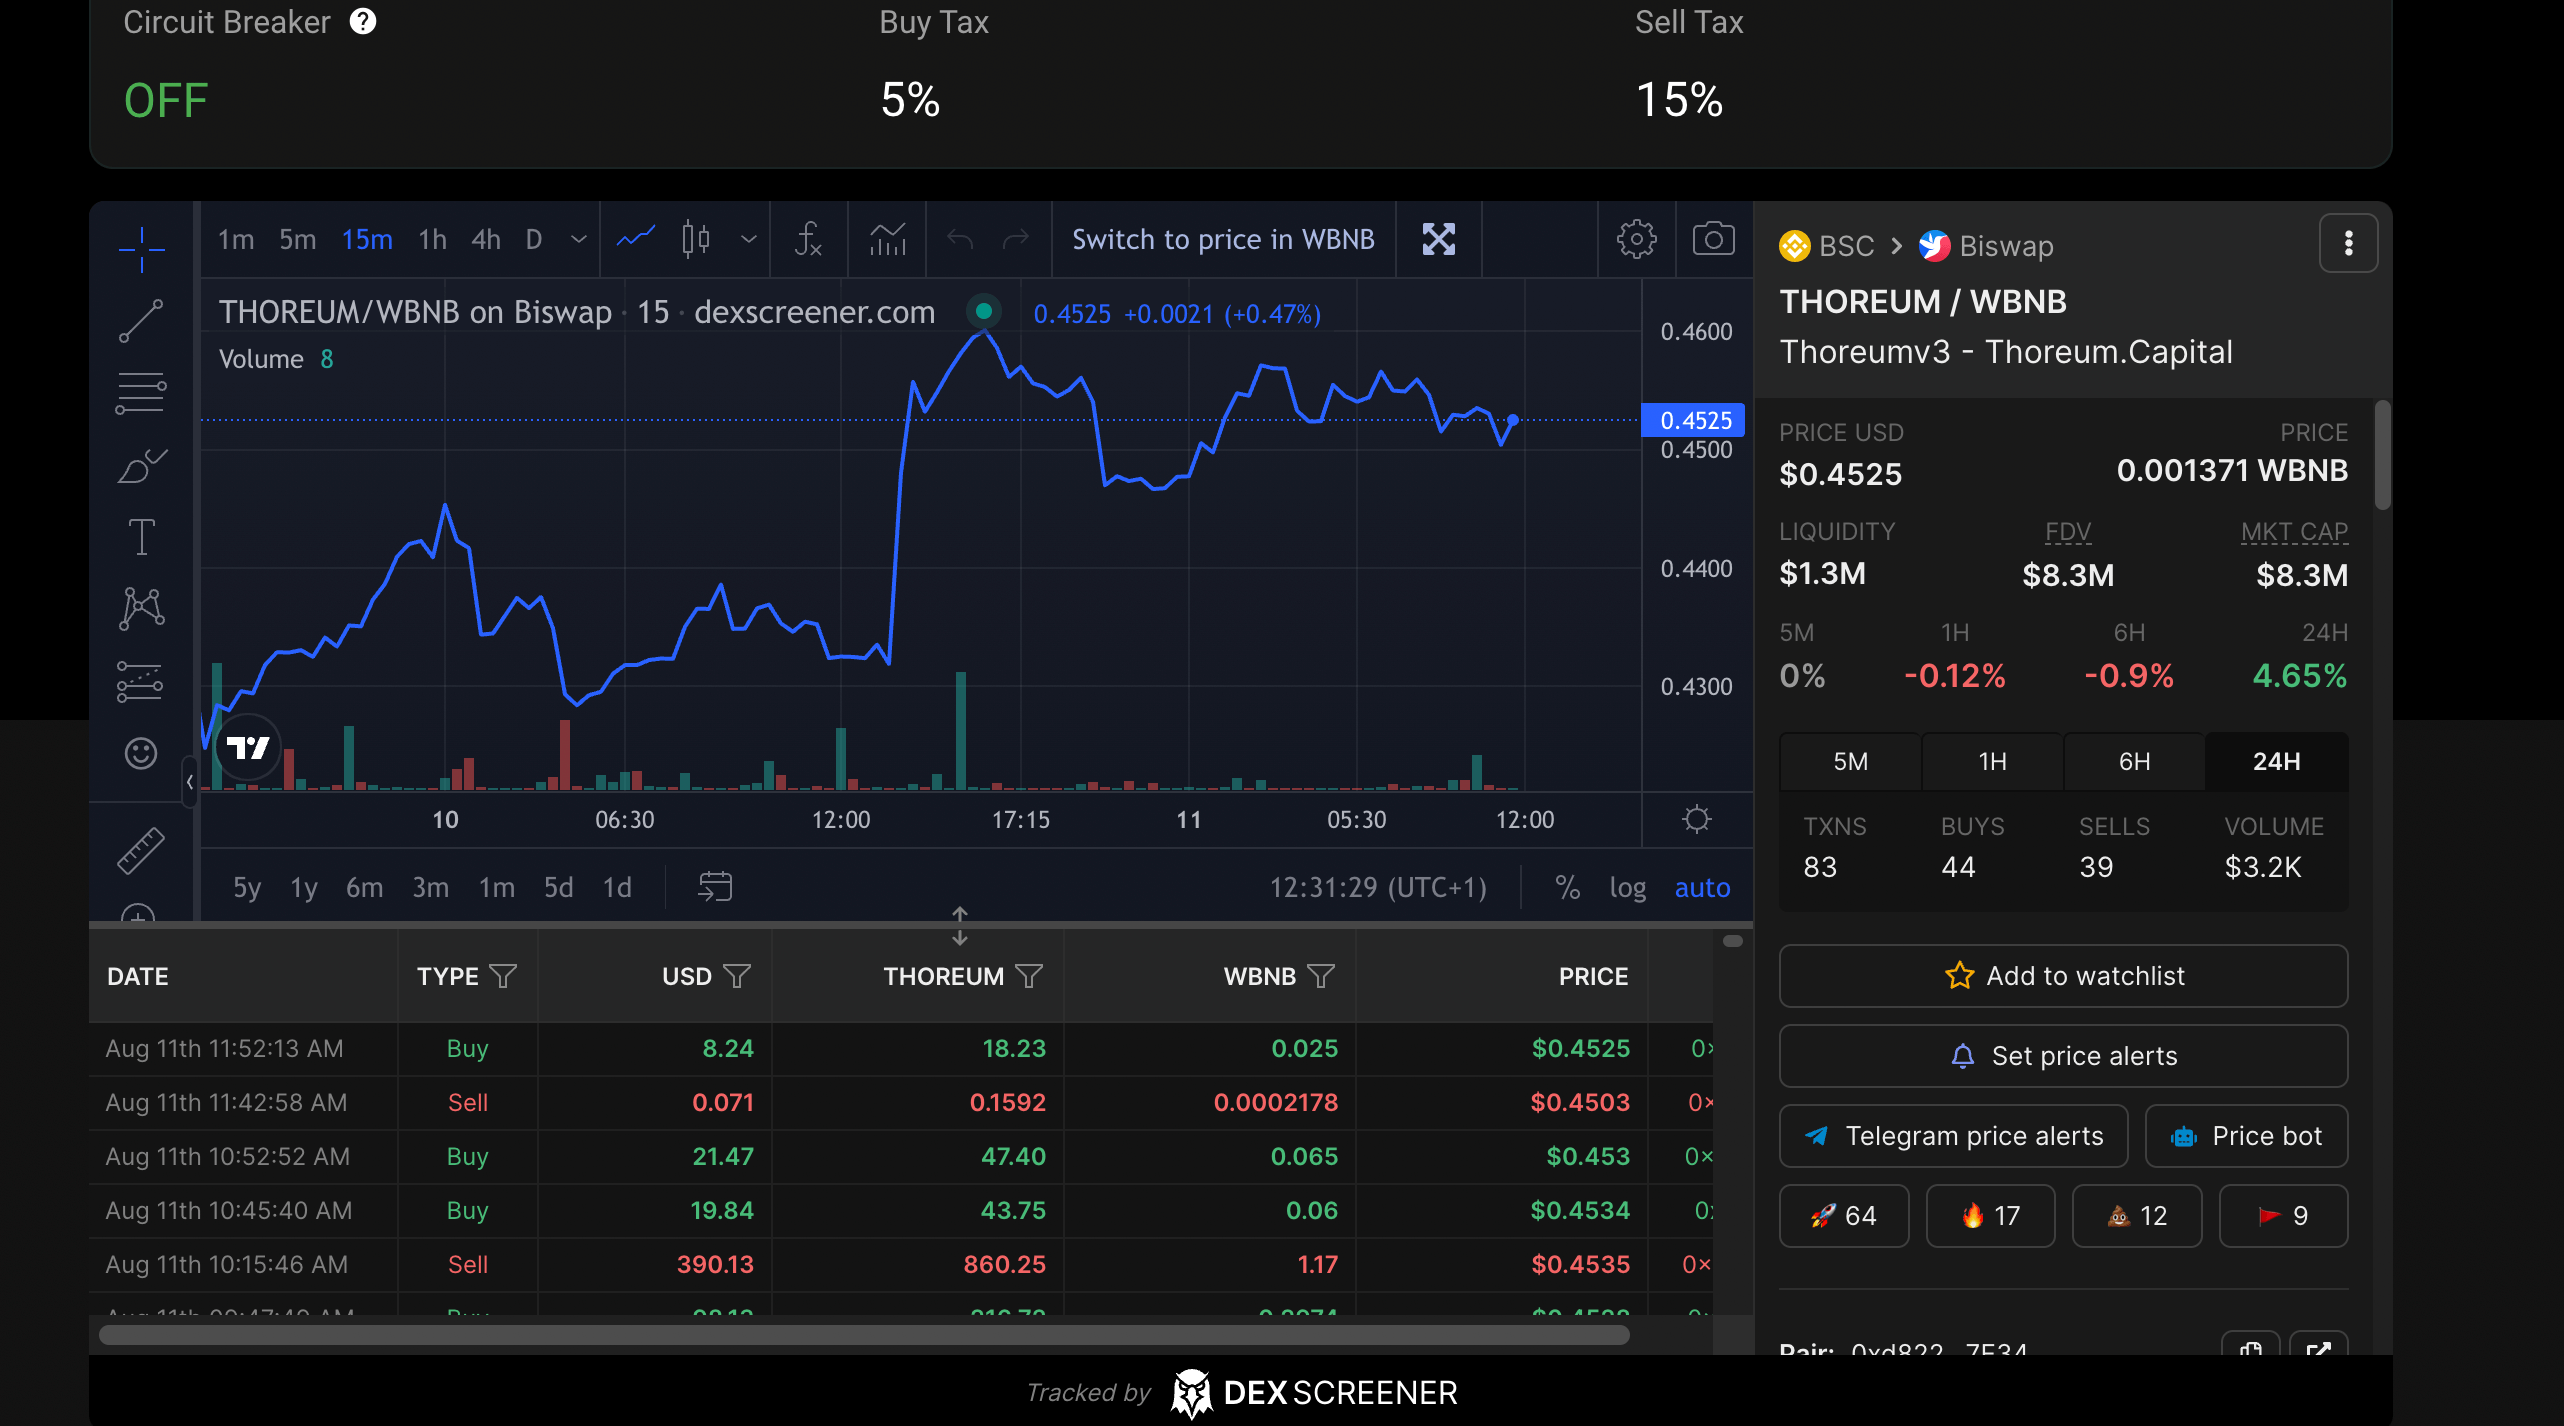Open Telegram price alerts
2564x1426 pixels.
point(1953,1135)
